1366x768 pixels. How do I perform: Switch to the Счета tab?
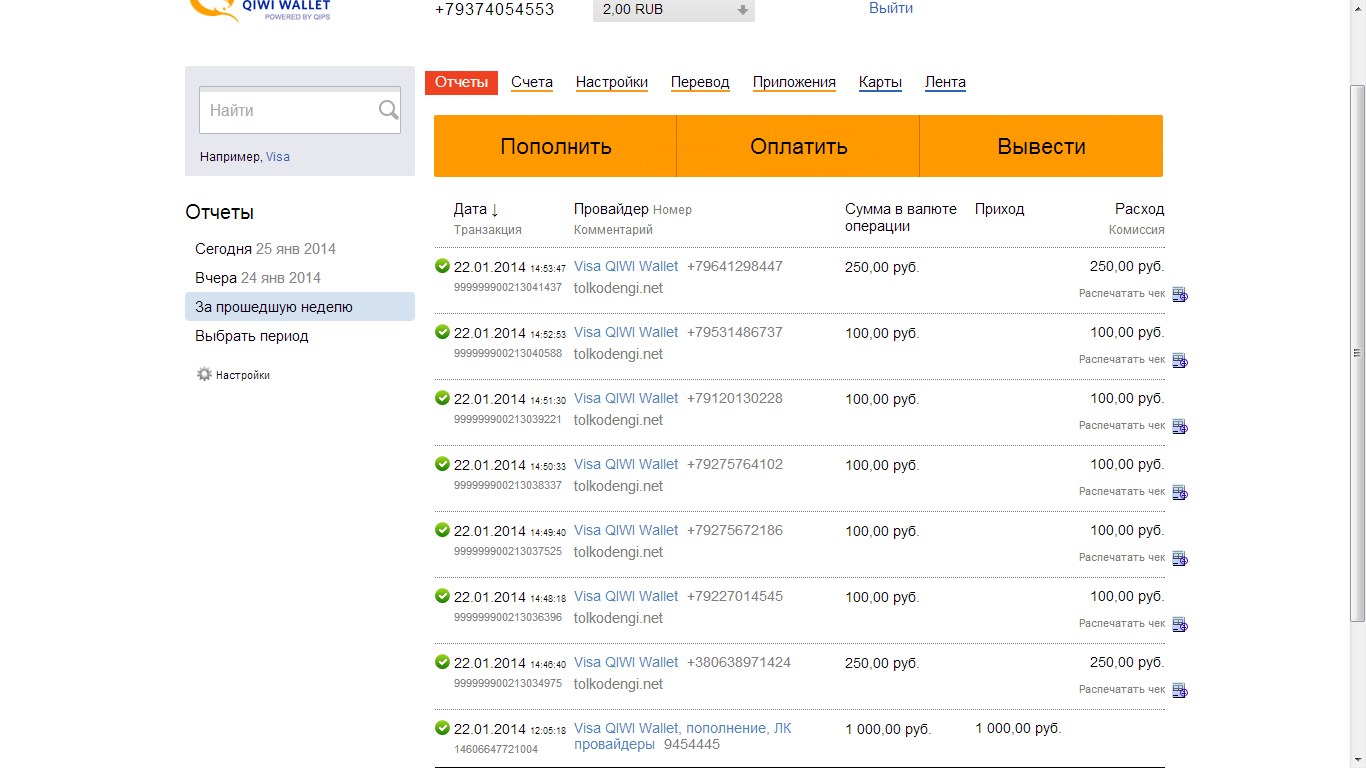tap(532, 82)
